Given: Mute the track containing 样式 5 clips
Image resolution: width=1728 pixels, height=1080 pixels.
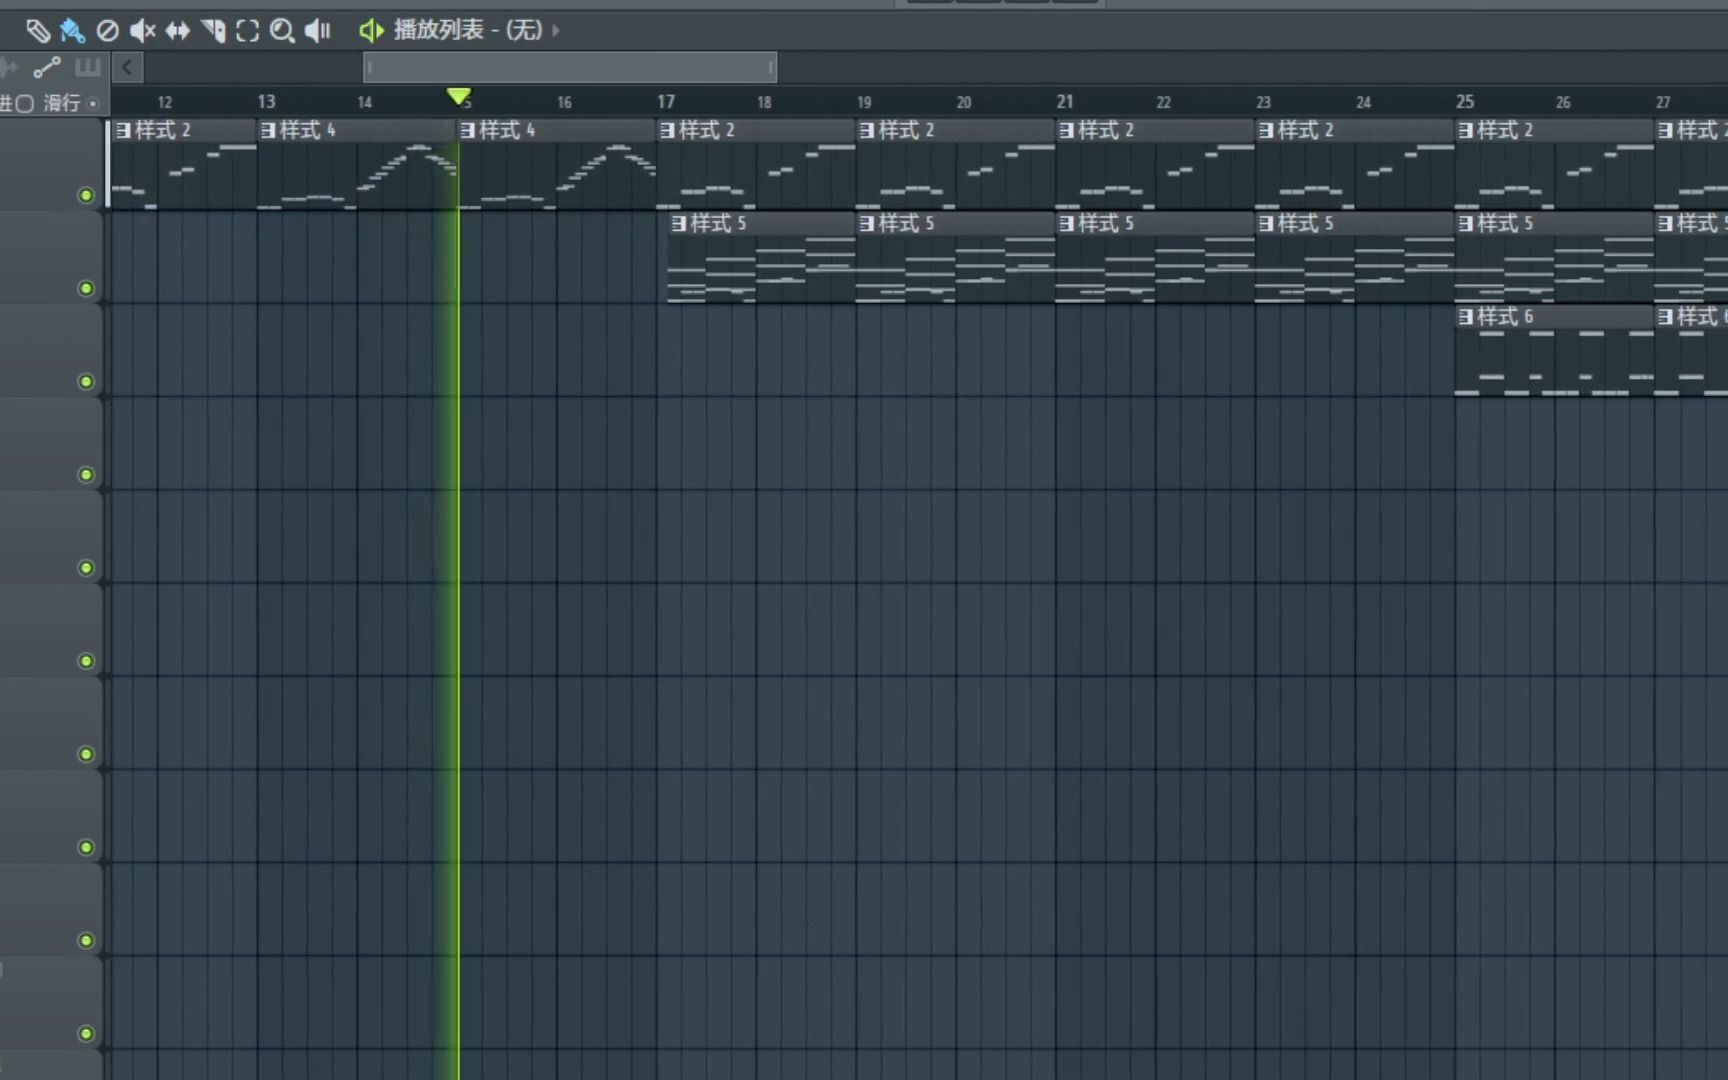Looking at the screenshot, I should tap(86, 288).
